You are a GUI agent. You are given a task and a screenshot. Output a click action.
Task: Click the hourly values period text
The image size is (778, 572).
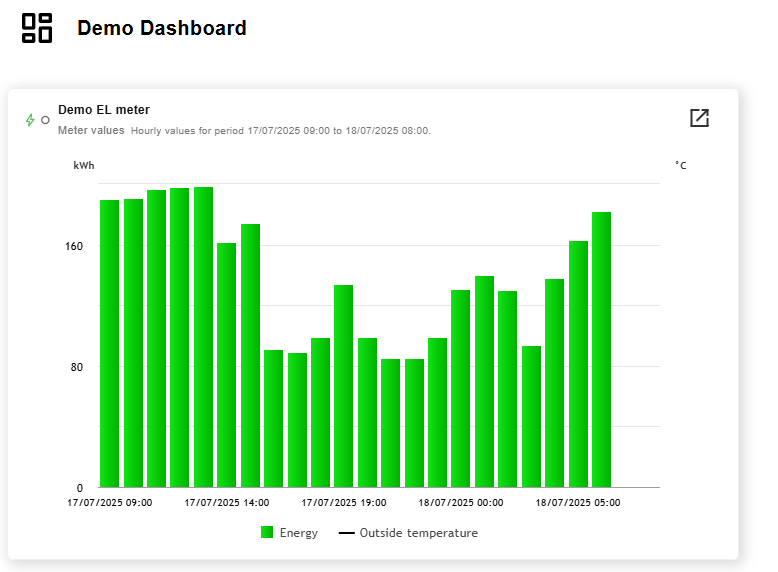pyautogui.click(x=281, y=130)
